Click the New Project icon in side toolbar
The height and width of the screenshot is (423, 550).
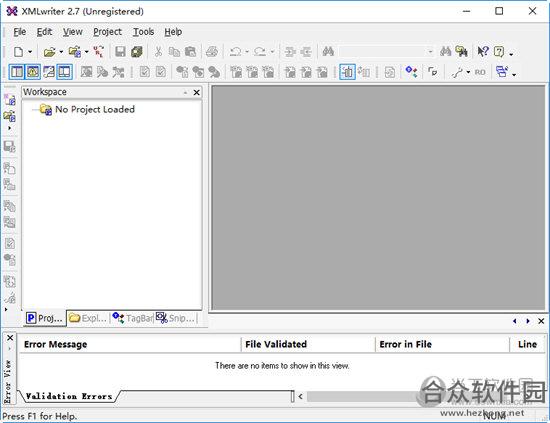click(x=9, y=100)
